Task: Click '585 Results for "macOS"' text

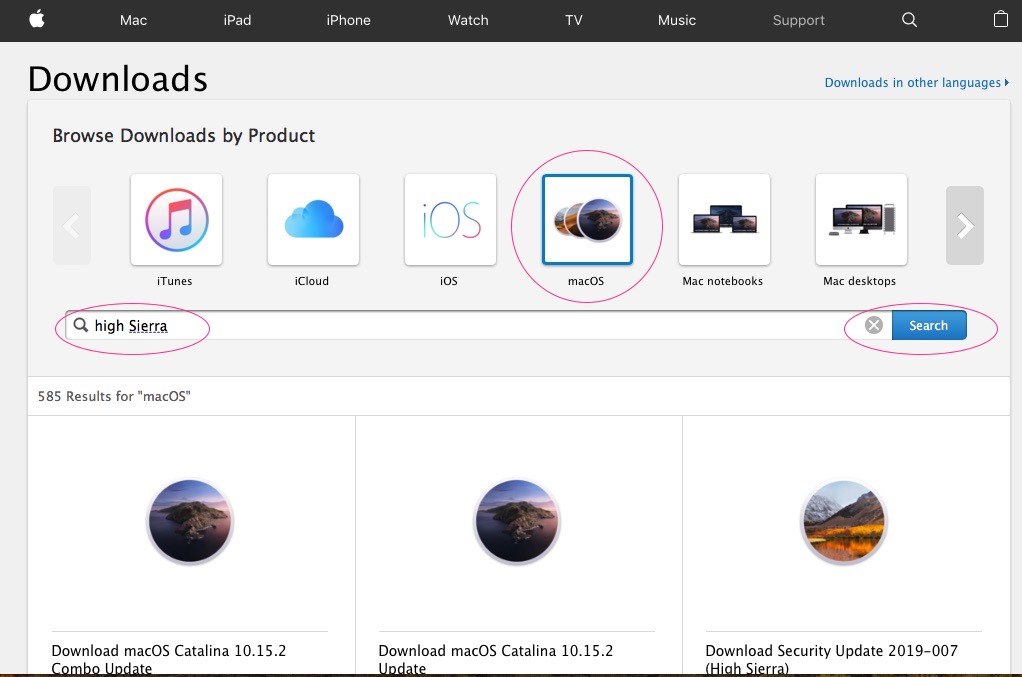Action: coord(114,396)
